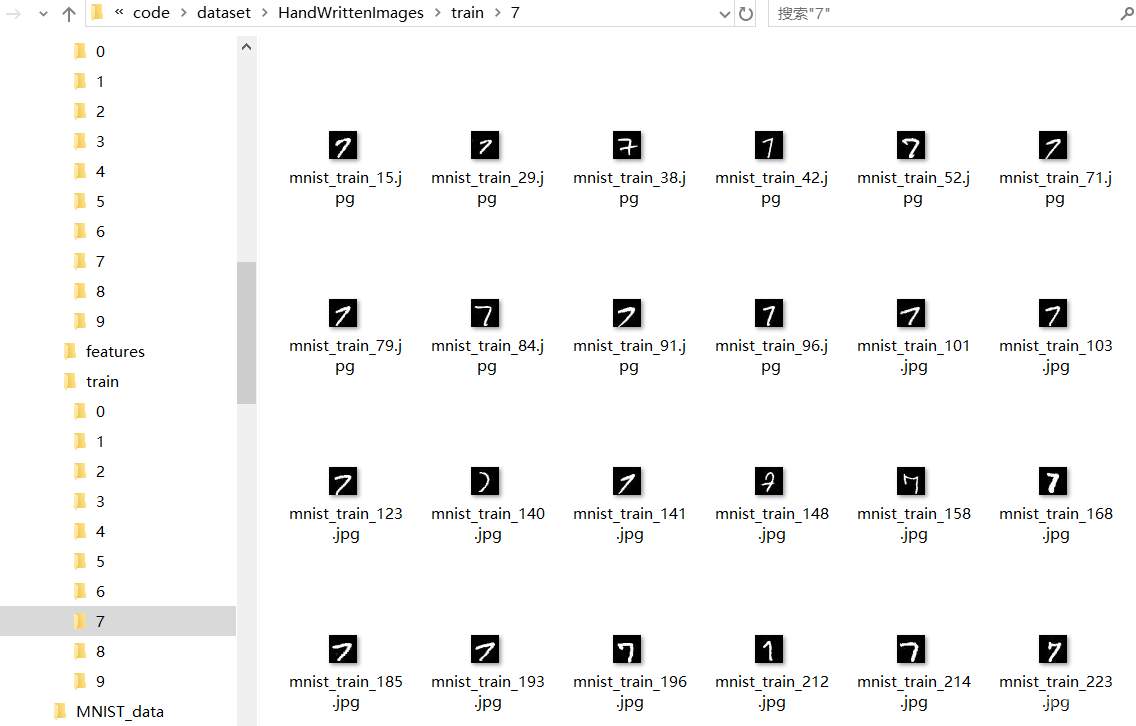Open folder 5 above features
The height and width of the screenshot is (726, 1136).
click(x=100, y=201)
